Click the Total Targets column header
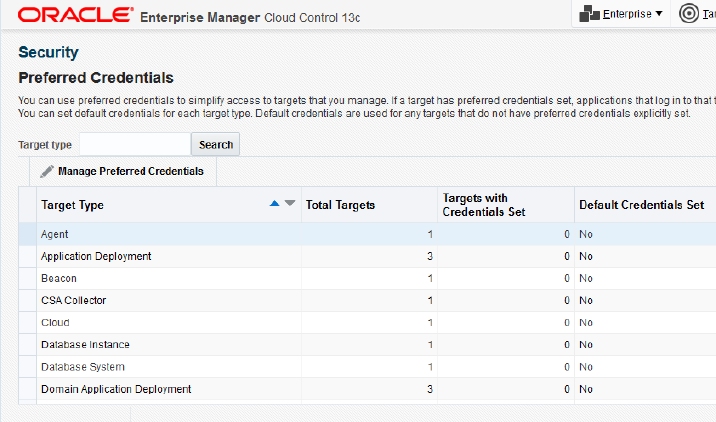 369,205
